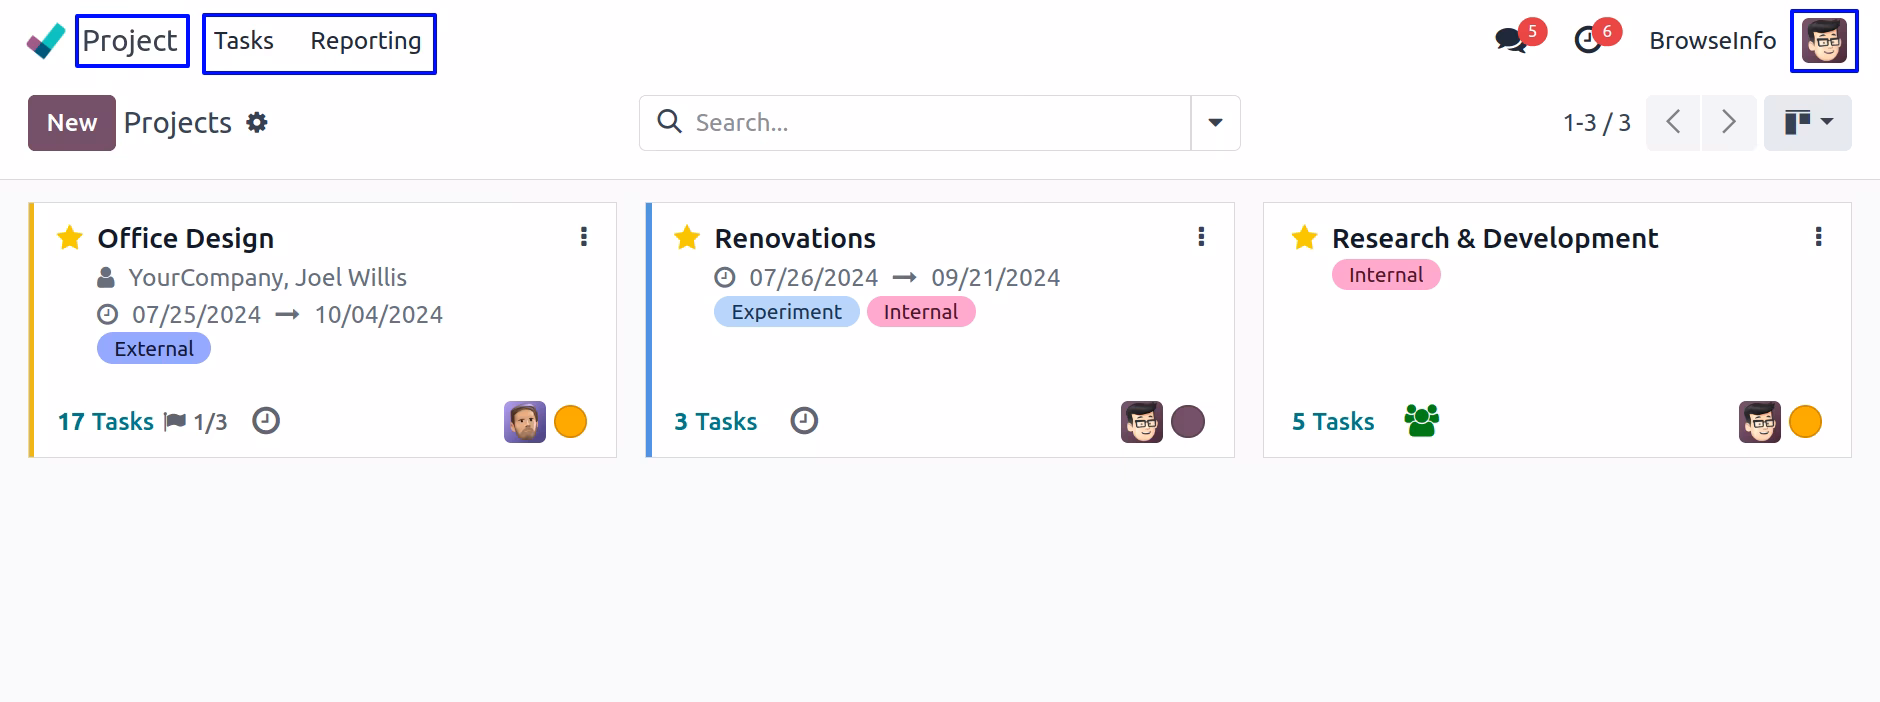This screenshot has height=702, width=1880.
Task: Open the activities clock icon
Action: tap(1588, 41)
